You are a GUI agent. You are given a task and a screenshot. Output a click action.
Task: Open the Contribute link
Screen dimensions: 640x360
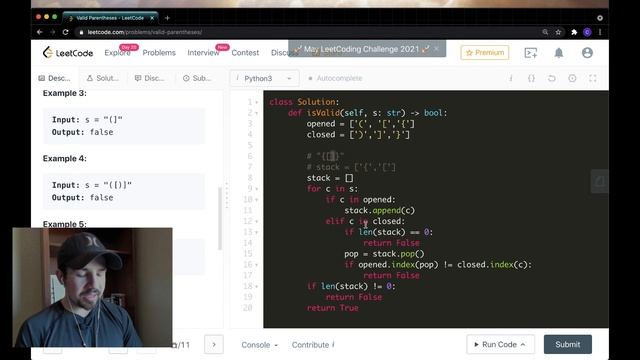(x=313, y=345)
